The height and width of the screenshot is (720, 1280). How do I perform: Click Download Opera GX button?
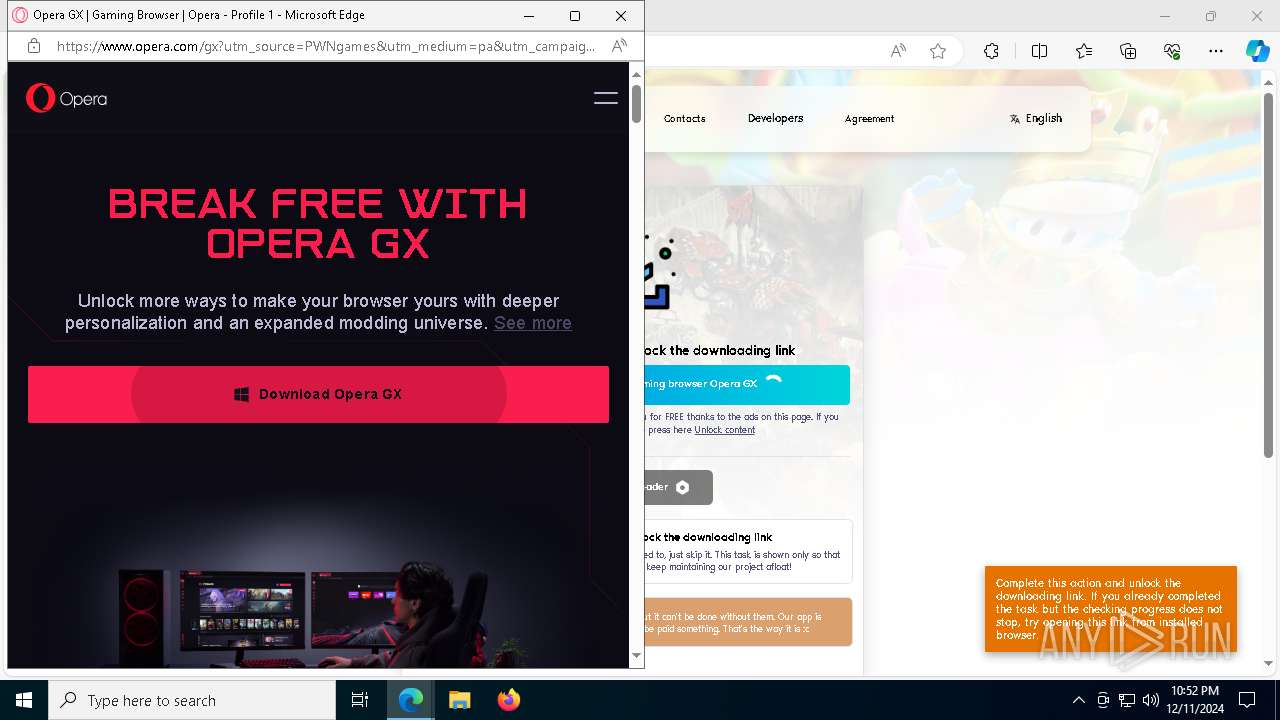318,394
